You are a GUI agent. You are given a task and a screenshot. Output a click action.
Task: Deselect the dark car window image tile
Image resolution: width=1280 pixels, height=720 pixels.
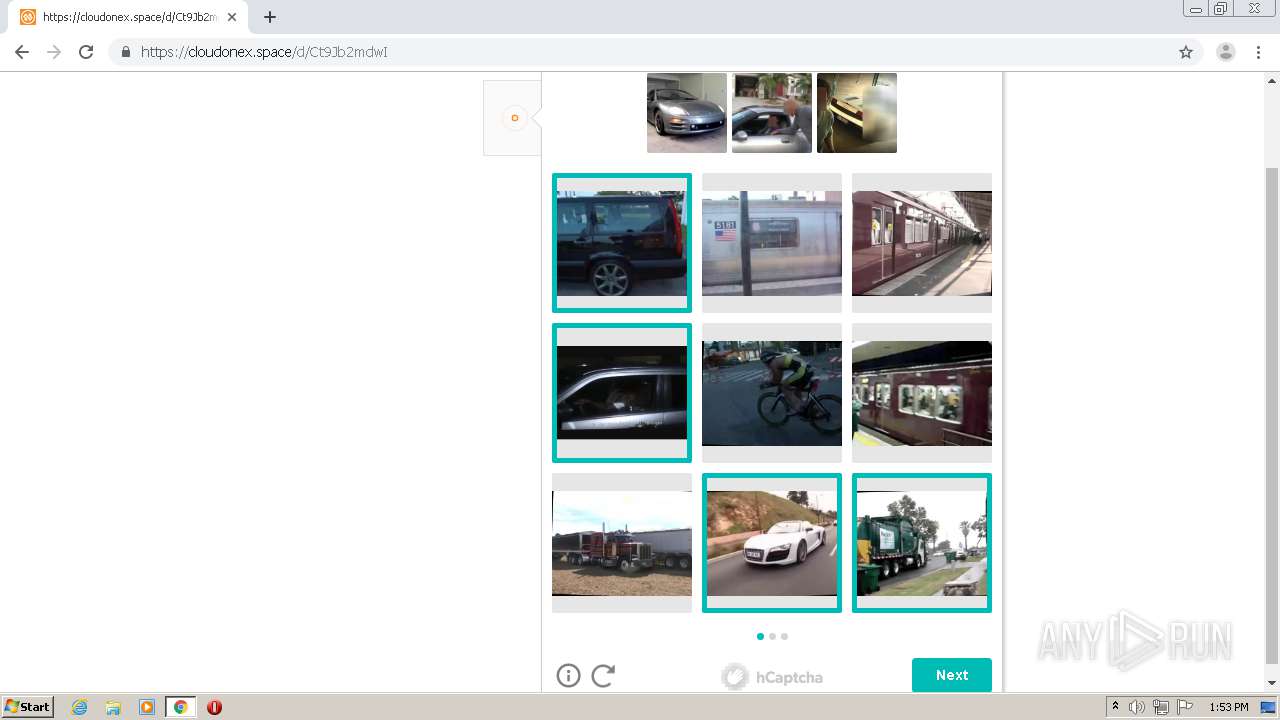coord(622,393)
